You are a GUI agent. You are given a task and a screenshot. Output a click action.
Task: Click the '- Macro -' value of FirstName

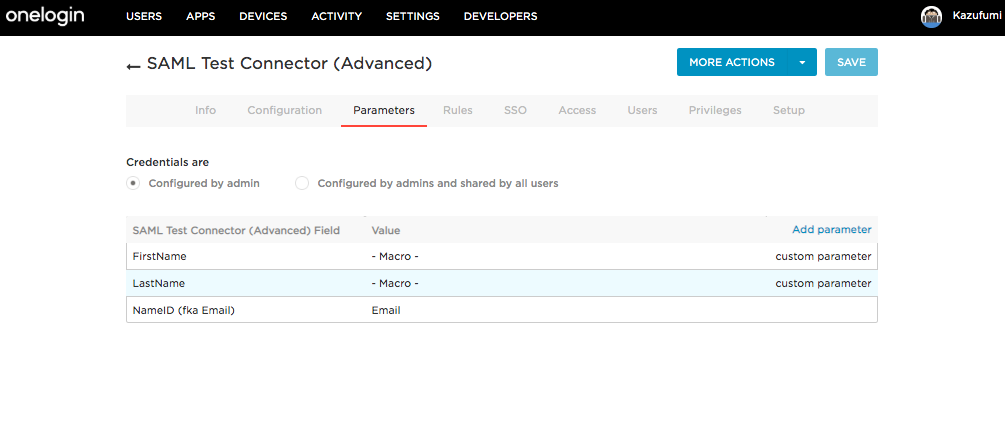point(395,256)
